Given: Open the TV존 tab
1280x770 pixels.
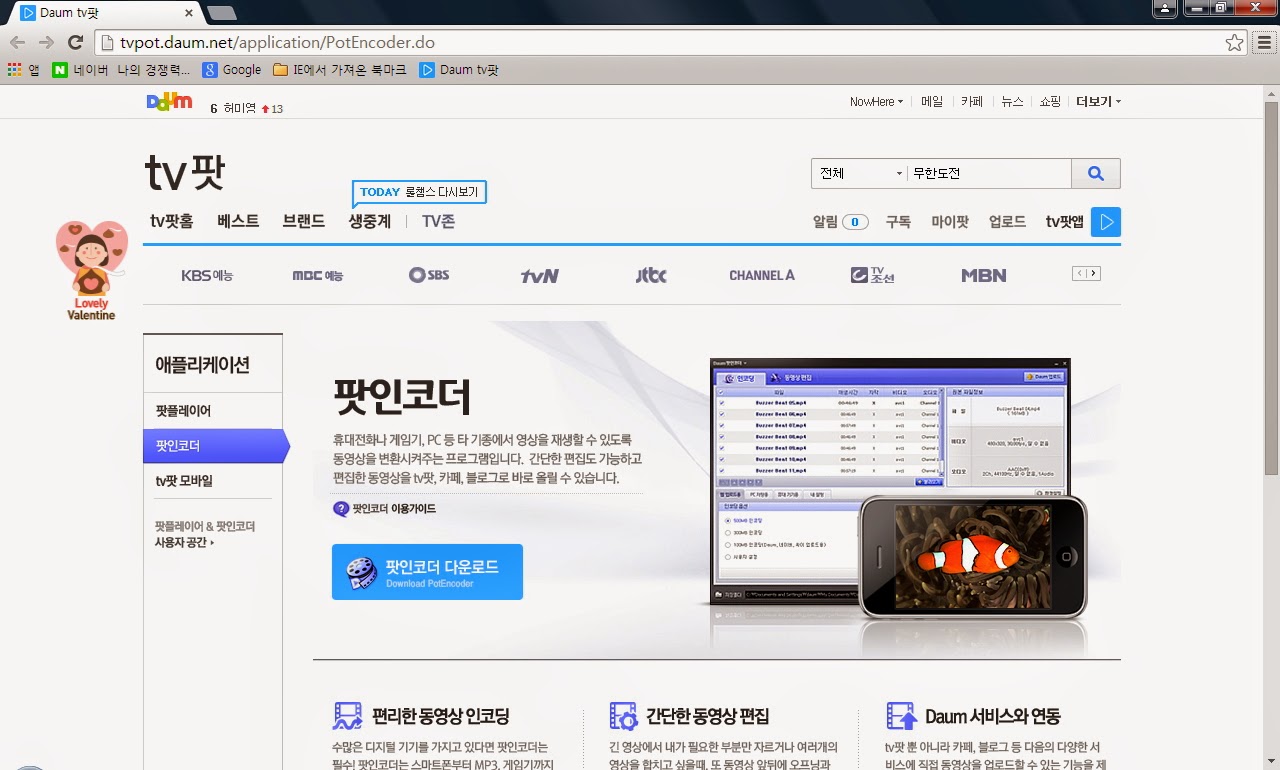Looking at the screenshot, I should 438,222.
